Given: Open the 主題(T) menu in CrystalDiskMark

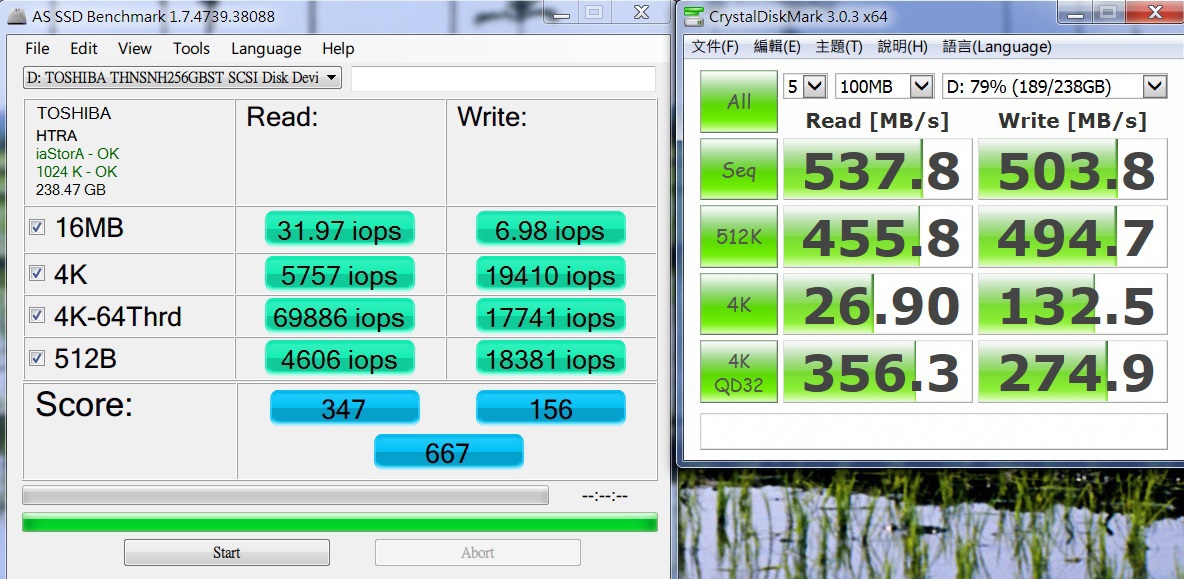Looking at the screenshot, I should 839,47.
